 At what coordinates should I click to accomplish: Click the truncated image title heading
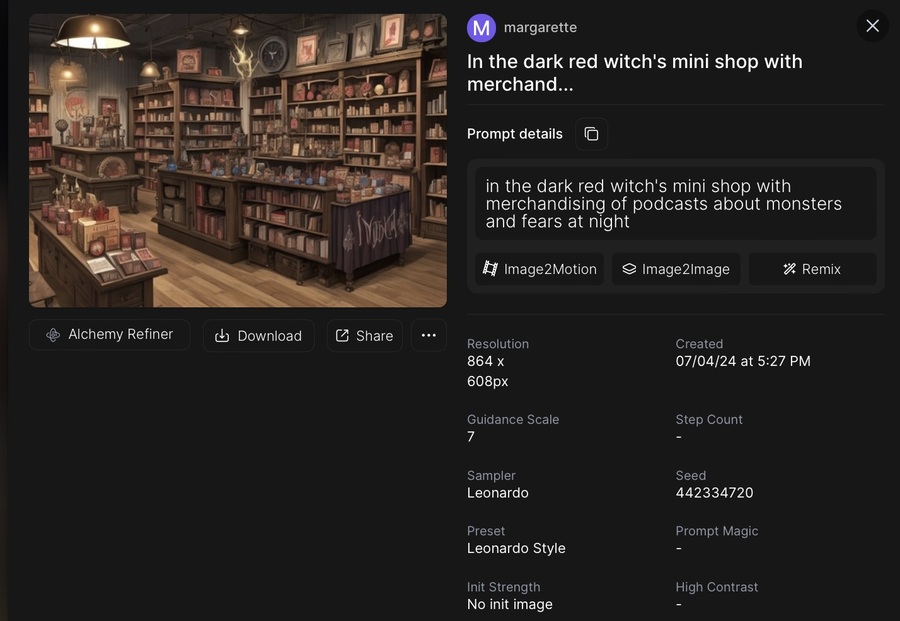point(634,73)
